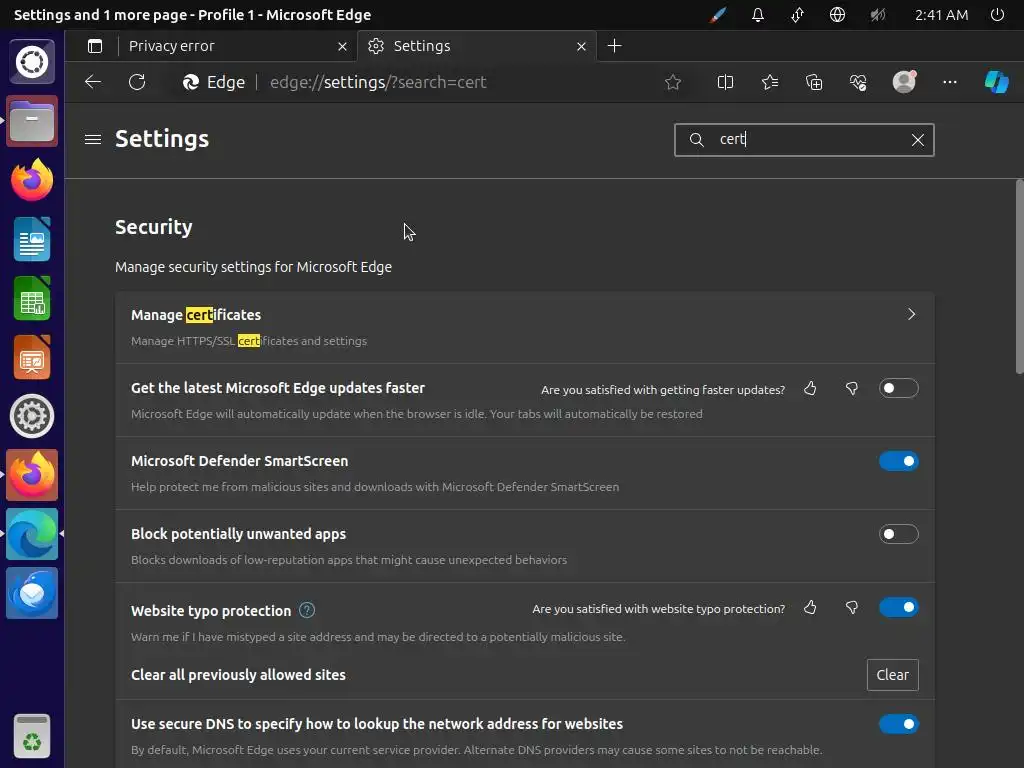The width and height of the screenshot is (1024, 768).
Task: Open the Settings hamburger navigation menu
Action: point(93,139)
